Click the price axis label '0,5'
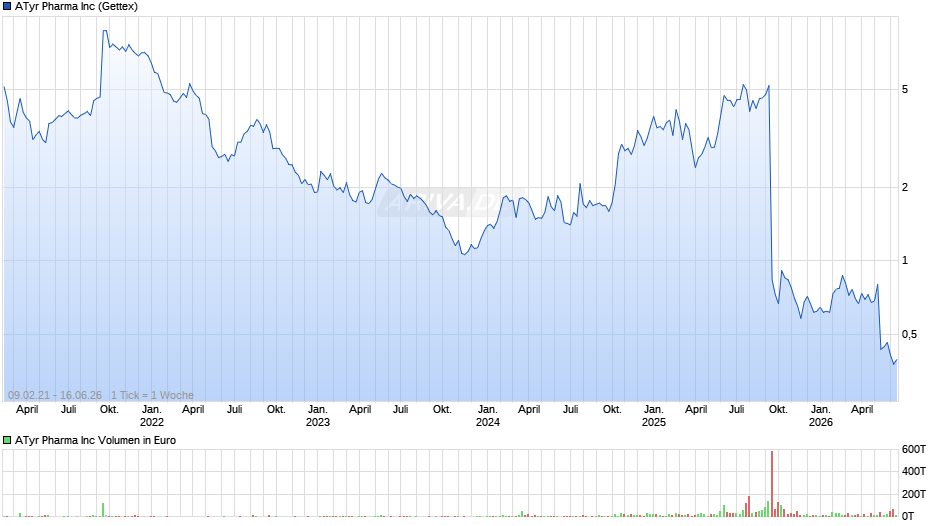 click(x=909, y=334)
